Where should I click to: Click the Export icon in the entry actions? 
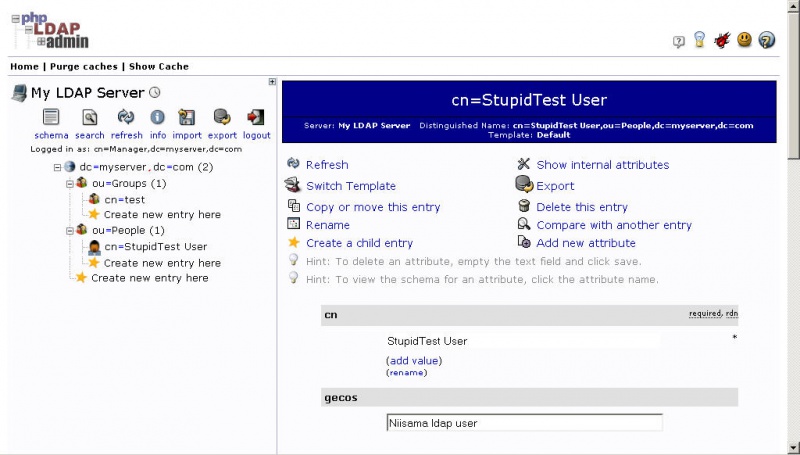(524, 184)
